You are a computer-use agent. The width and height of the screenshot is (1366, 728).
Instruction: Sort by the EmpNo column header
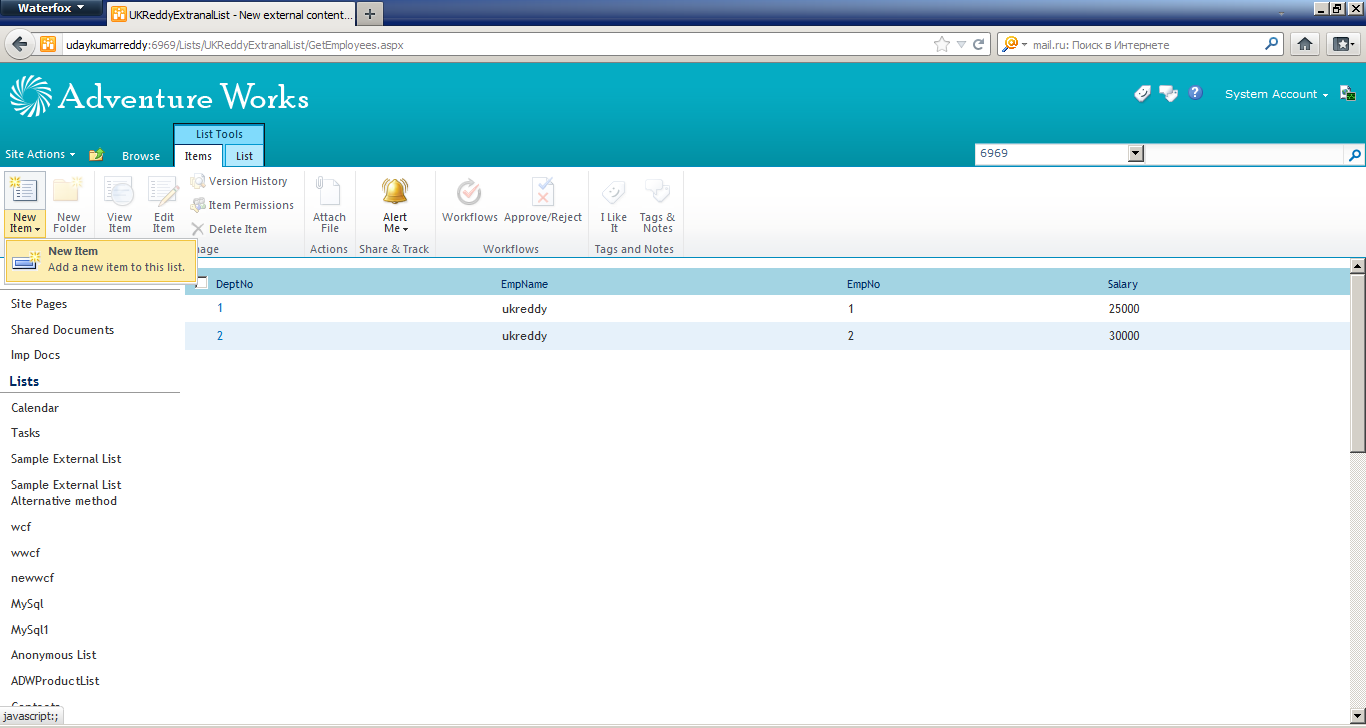point(863,284)
